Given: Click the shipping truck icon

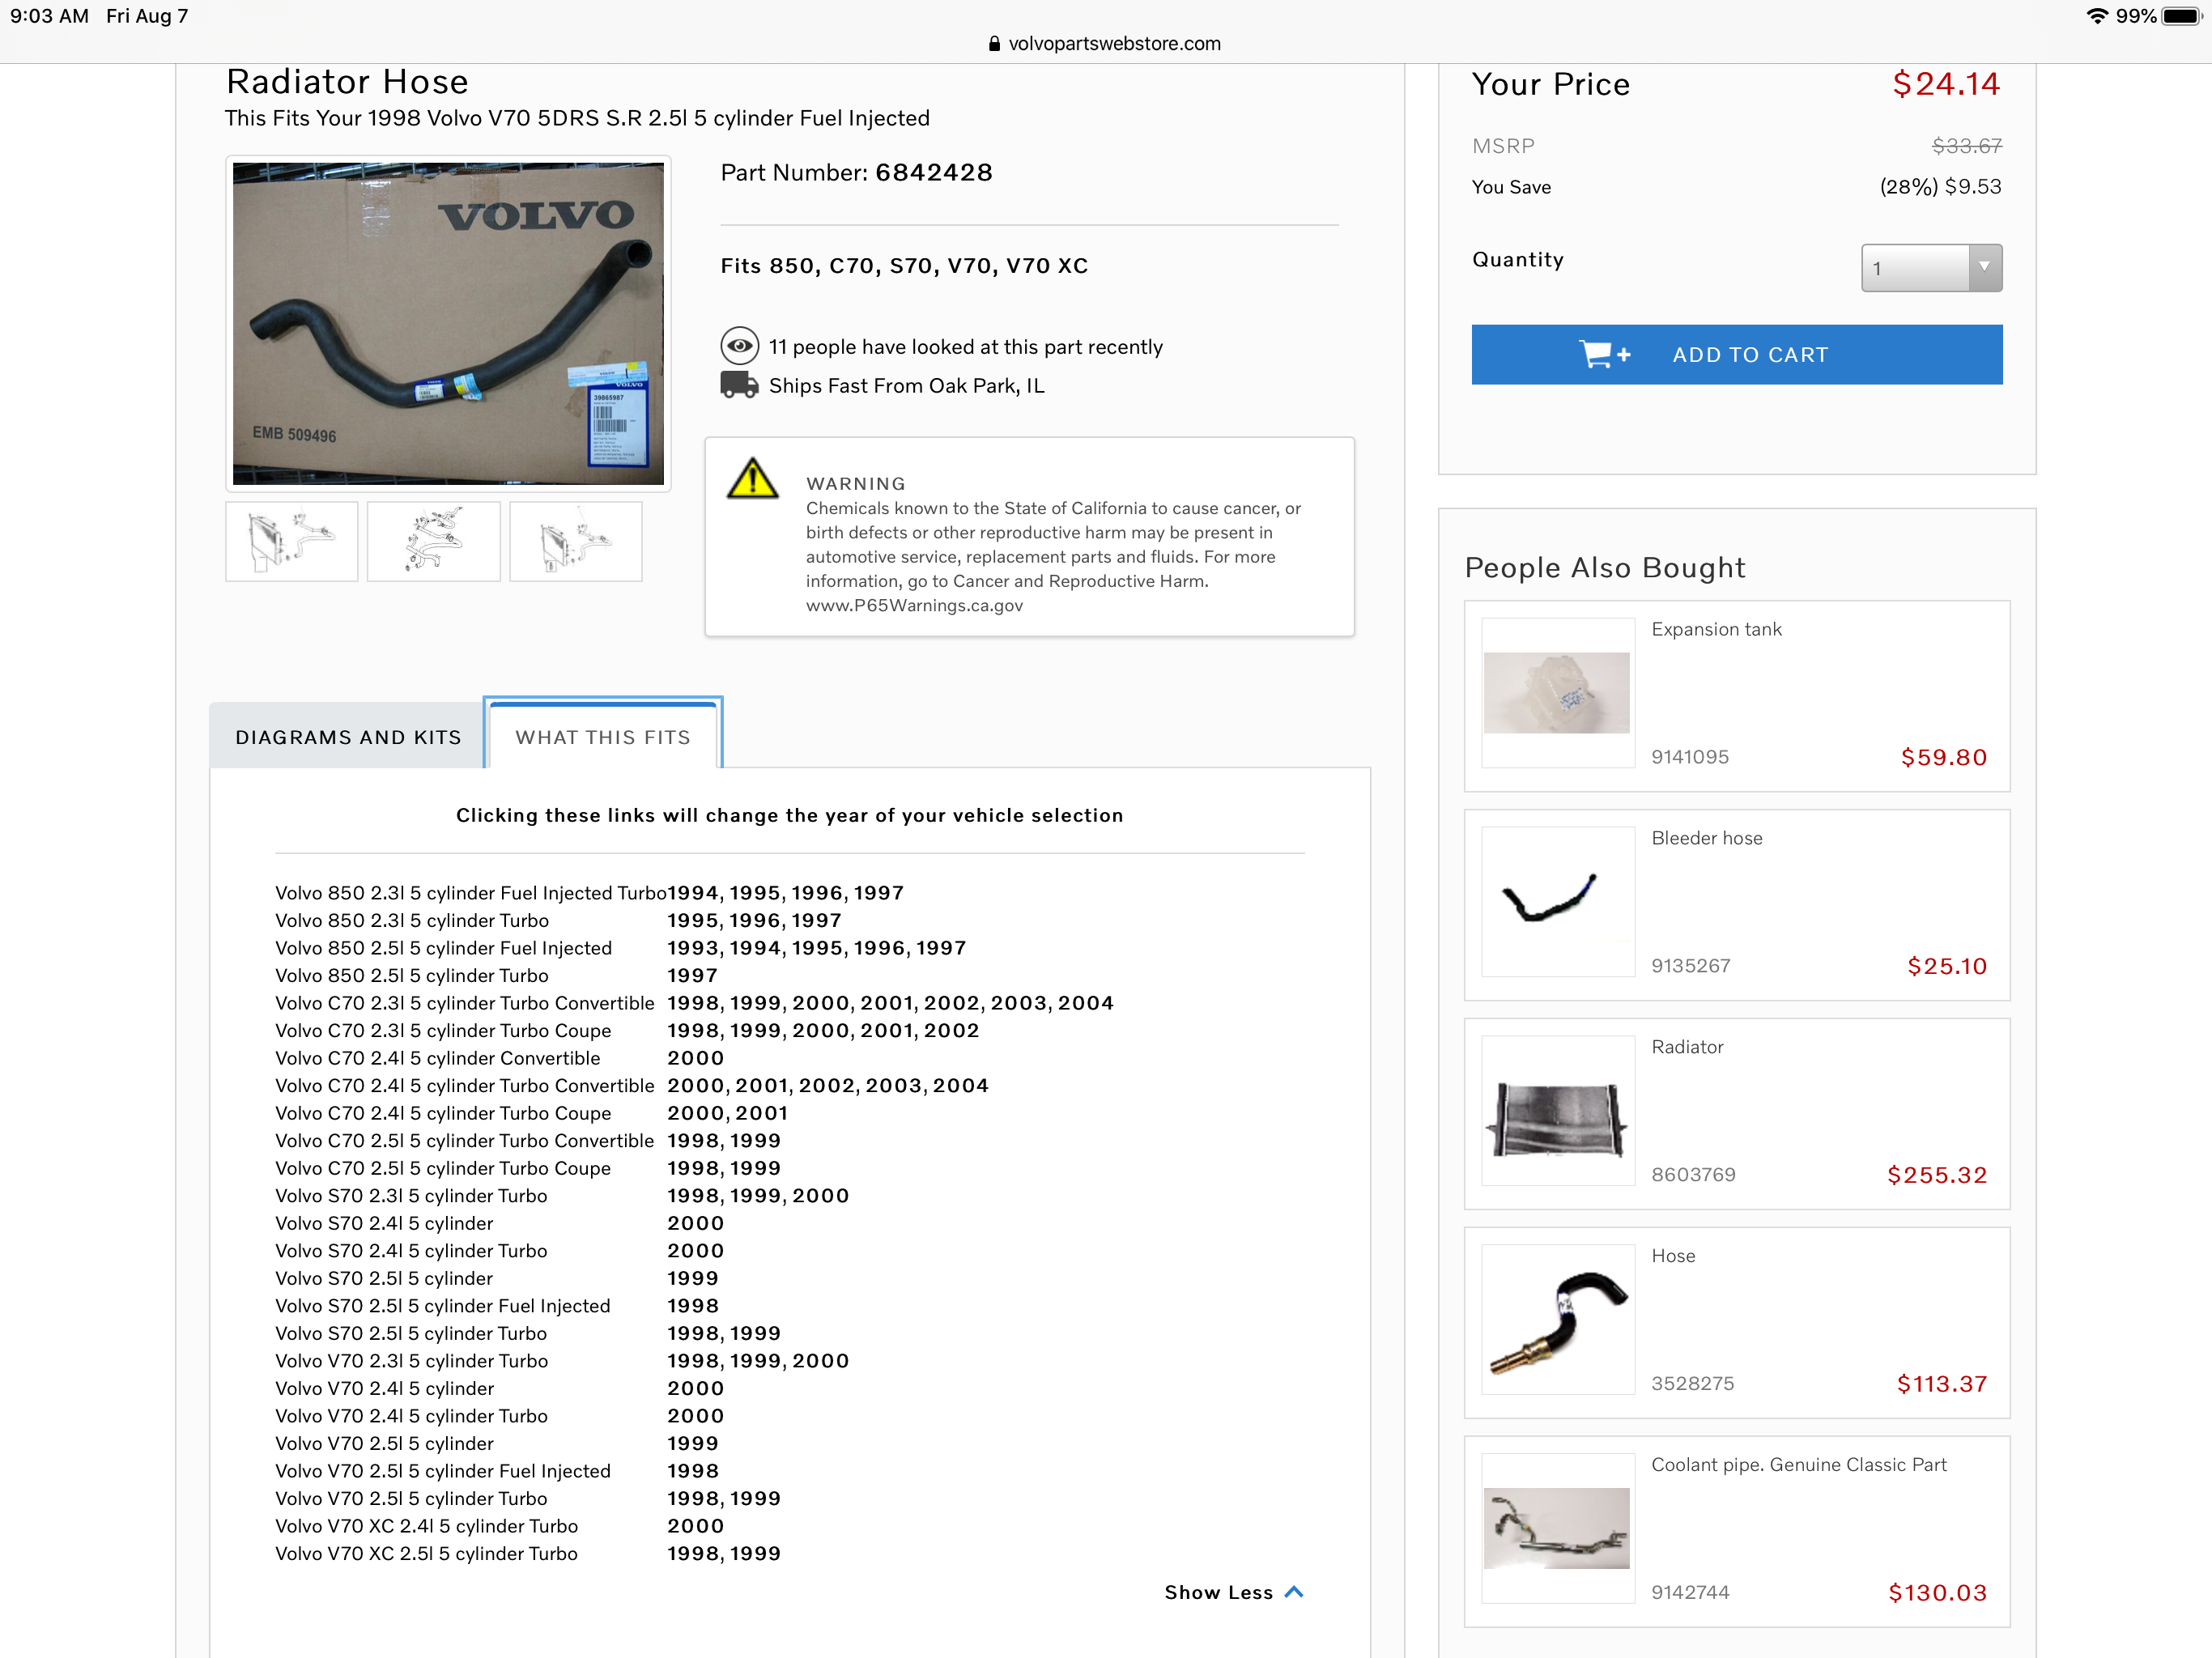Looking at the screenshot, I should 739,385.
